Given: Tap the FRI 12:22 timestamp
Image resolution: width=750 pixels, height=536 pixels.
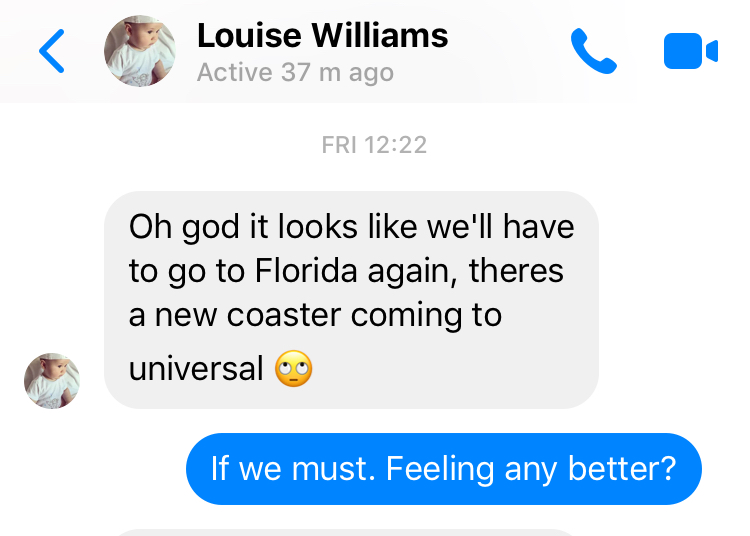Looking at the screenshot, I should 374,145.
